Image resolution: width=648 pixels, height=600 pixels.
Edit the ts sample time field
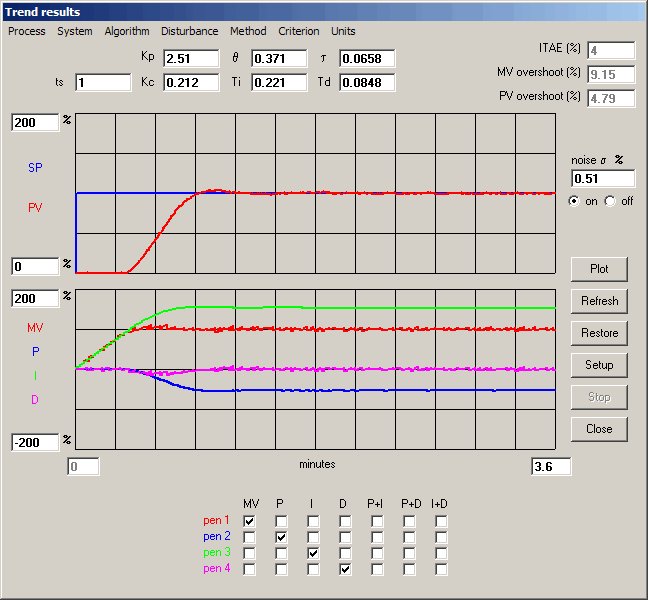102,83
